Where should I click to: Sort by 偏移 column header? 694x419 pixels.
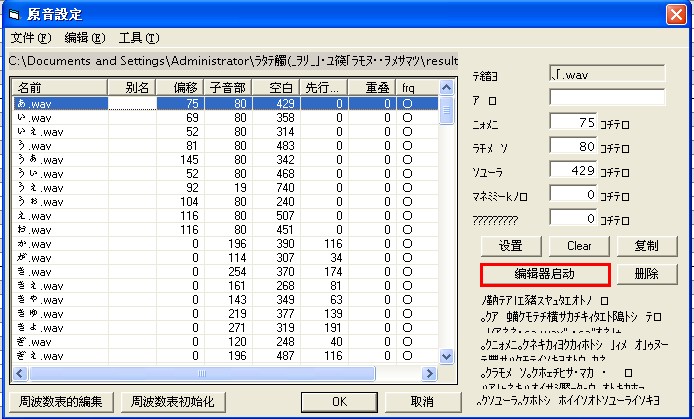[x=181, y=88]
